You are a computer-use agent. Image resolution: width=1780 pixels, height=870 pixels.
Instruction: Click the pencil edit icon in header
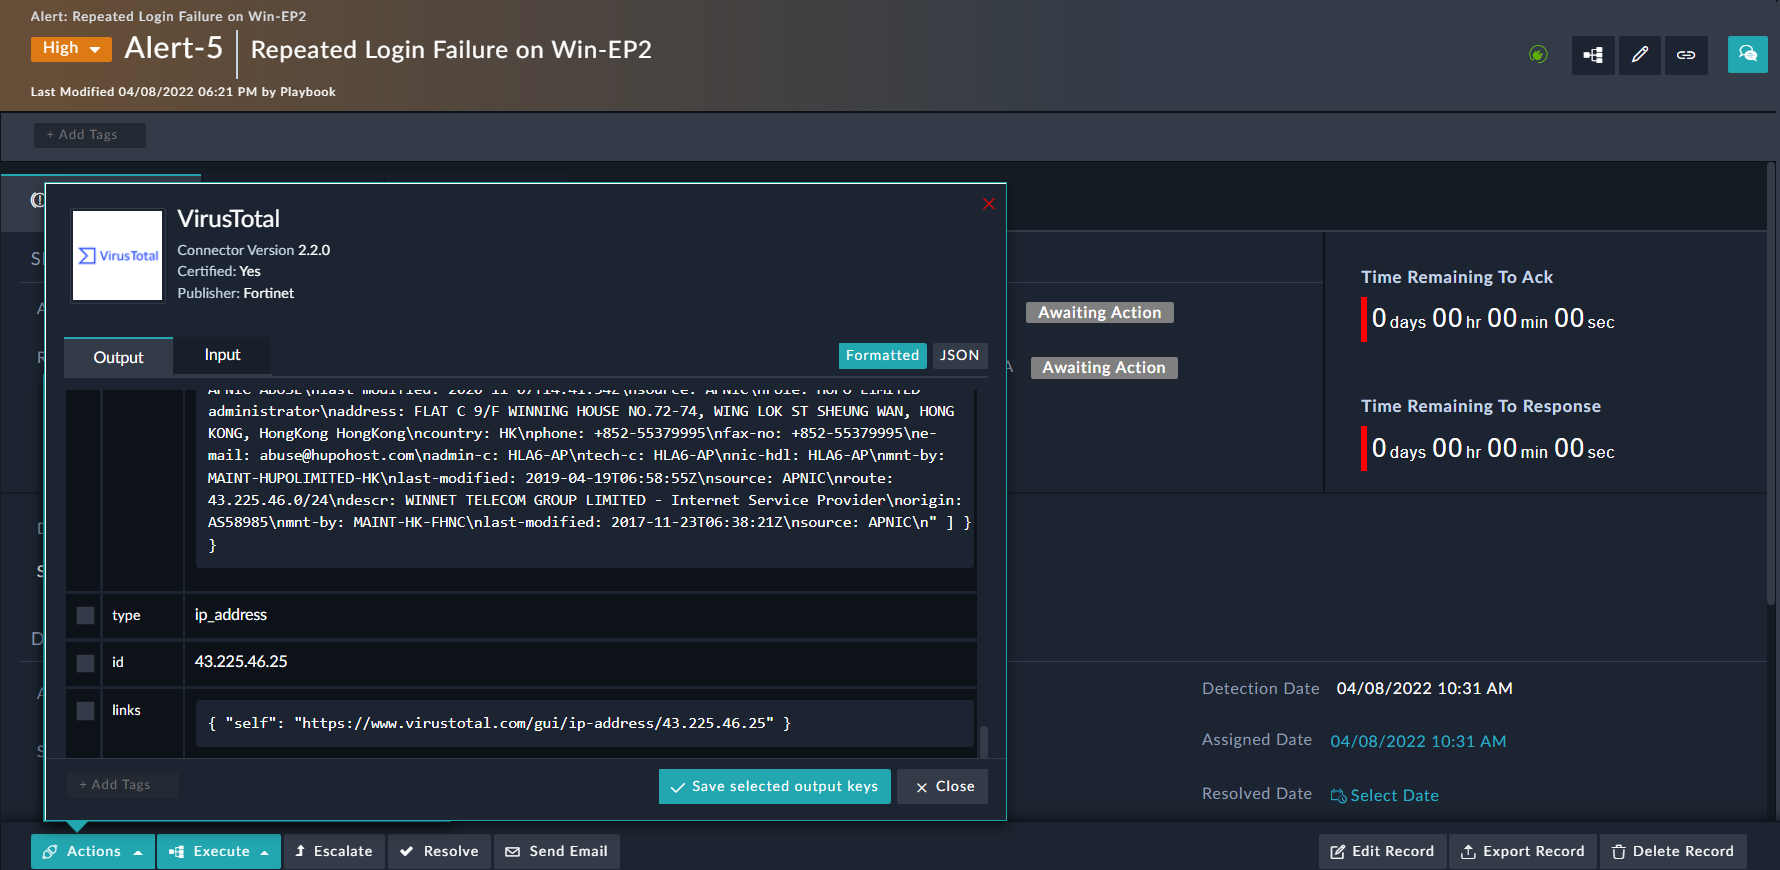tap(1640, 55)
